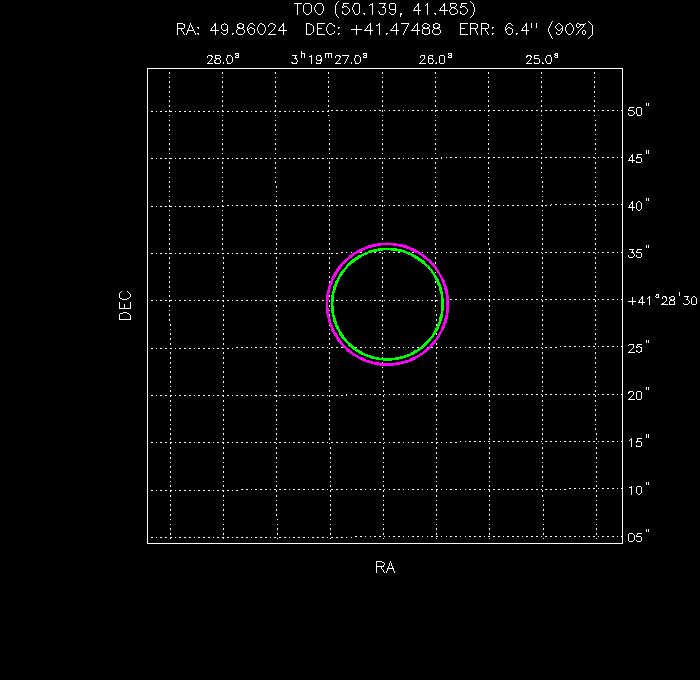Click the 05" declination tick label
Screen dimensions: 700x680
coord(638,537)
